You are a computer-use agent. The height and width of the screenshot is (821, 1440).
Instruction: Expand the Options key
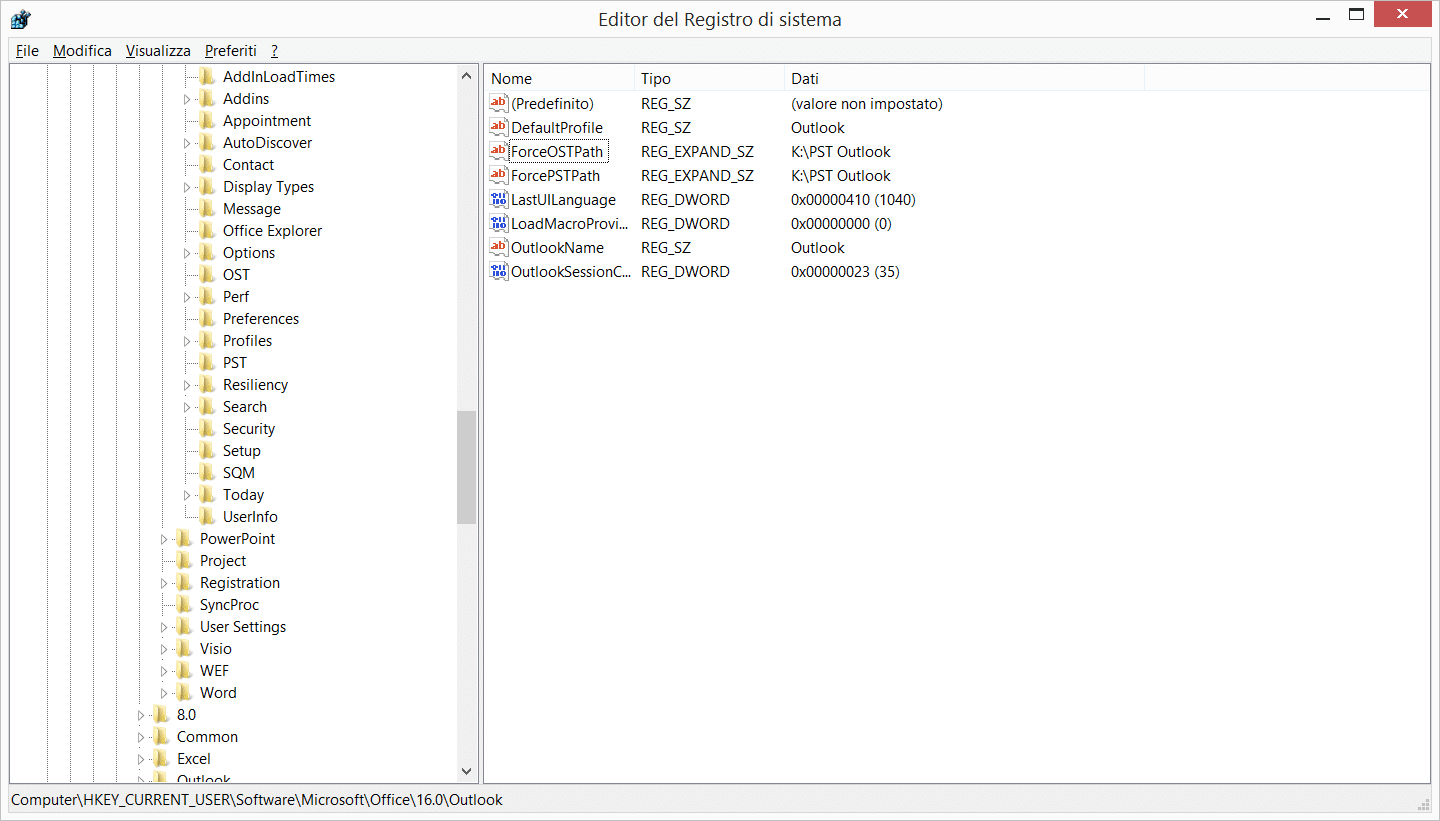pos(187,253)
